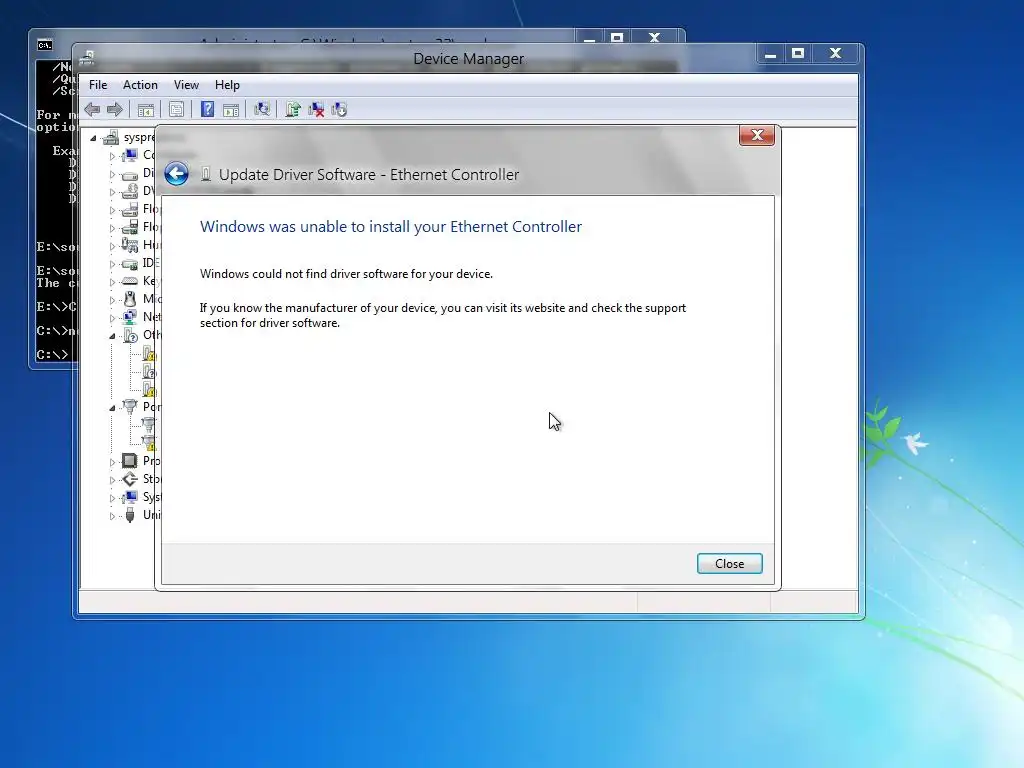The image size is (1024, 768).
Task: Click the heading "Windows was unable to install your Ethernet Controller"
Action: pyautogui.click(x=391, y=227)
